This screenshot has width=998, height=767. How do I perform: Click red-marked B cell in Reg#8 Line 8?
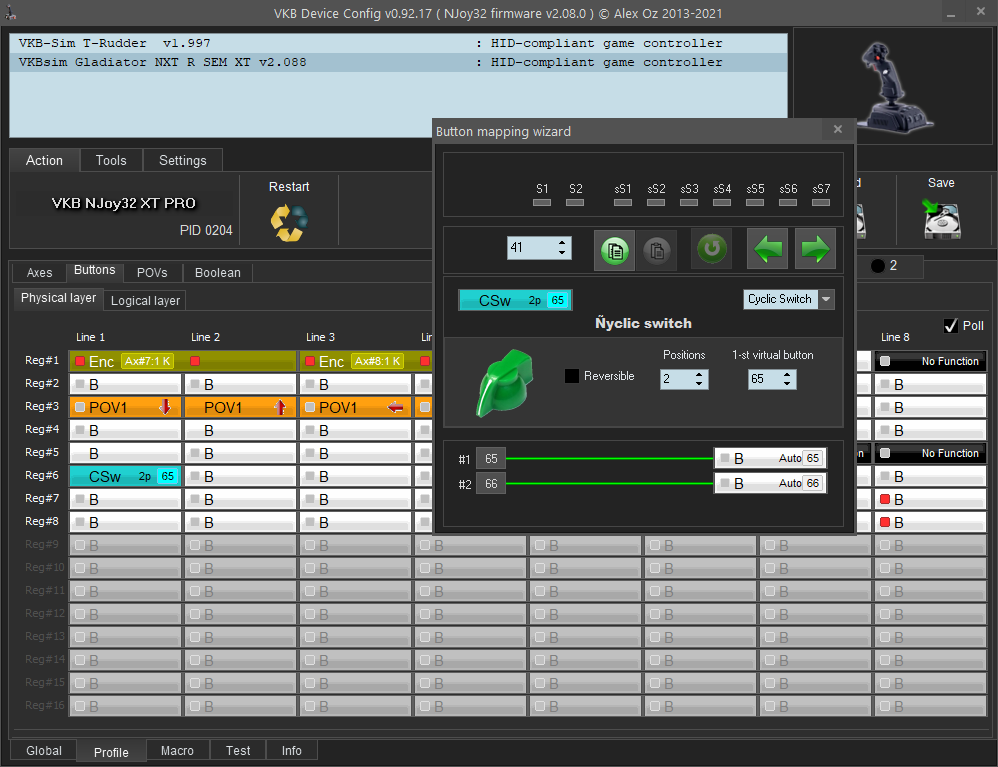click(x=931, y=522)
